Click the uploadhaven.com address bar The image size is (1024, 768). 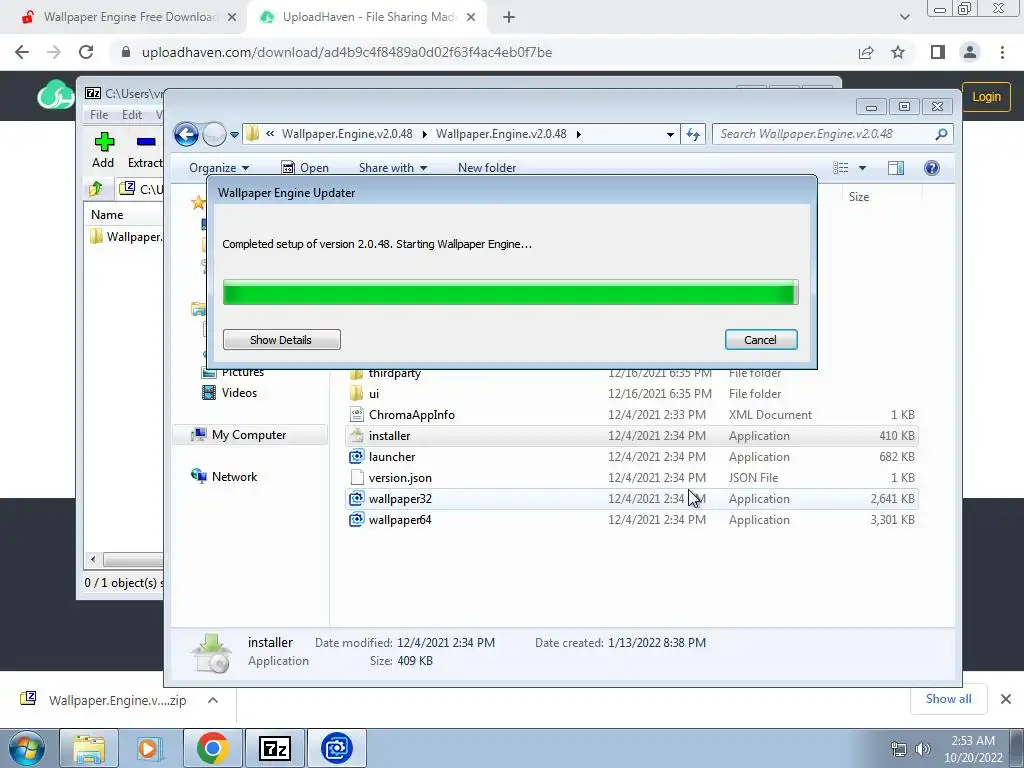(346, 52)
